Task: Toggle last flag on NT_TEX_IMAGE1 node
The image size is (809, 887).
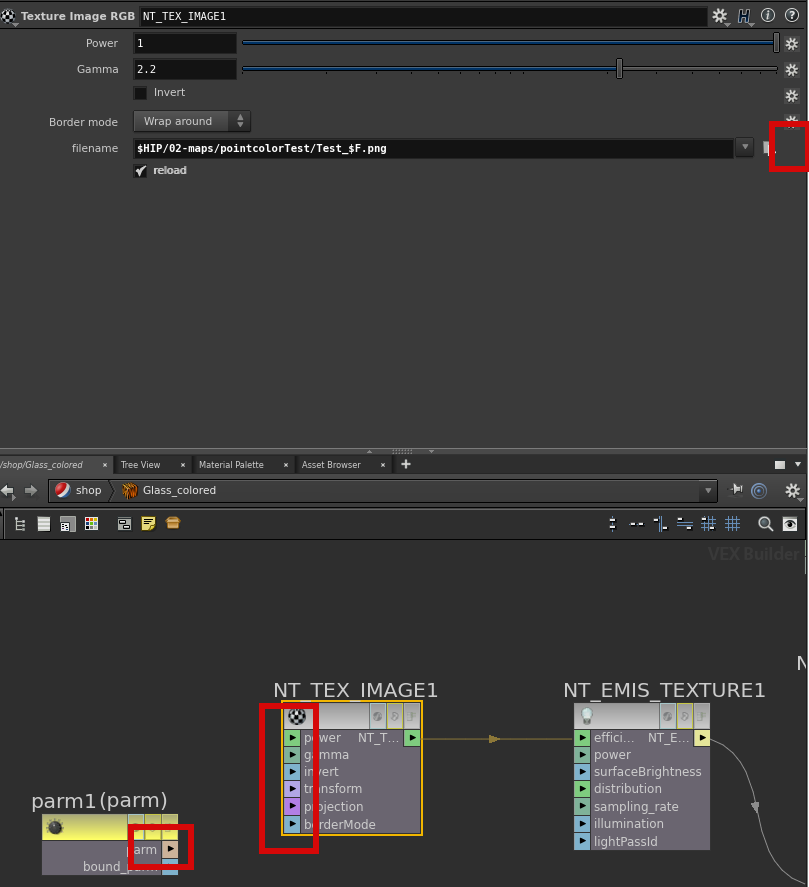Action: coord(412,716)
